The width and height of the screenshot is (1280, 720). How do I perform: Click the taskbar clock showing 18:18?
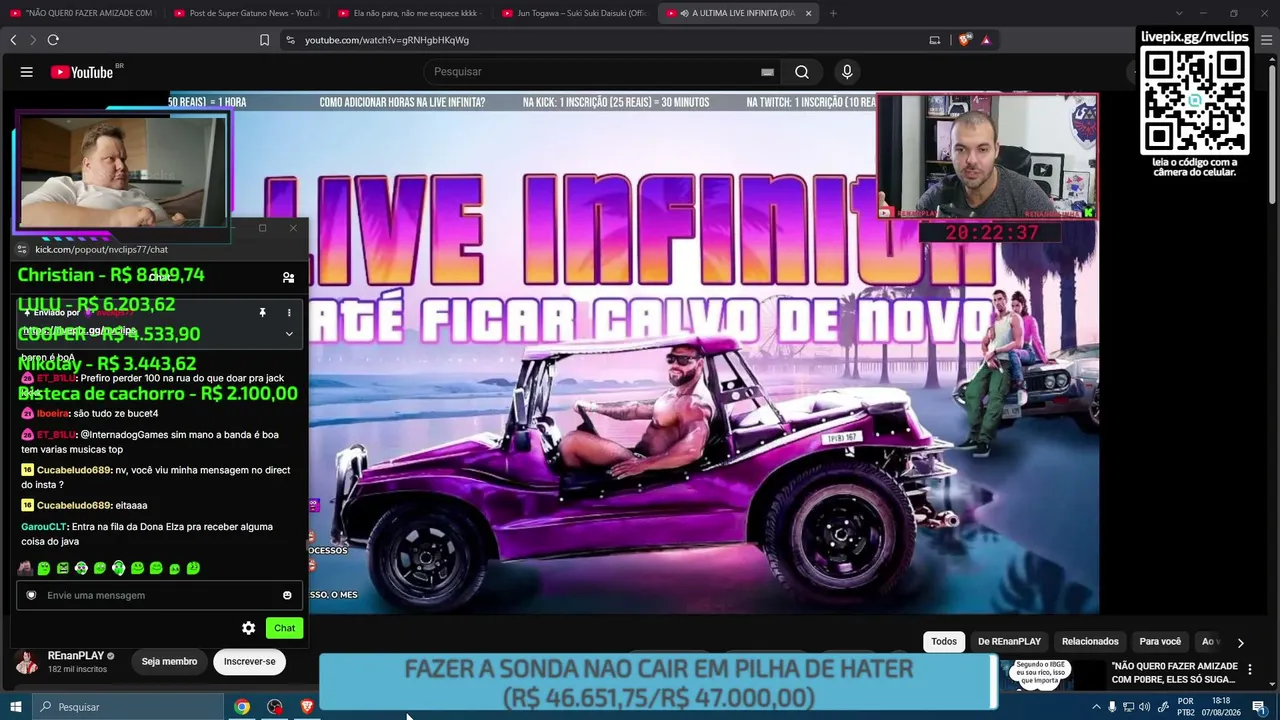1221,707
